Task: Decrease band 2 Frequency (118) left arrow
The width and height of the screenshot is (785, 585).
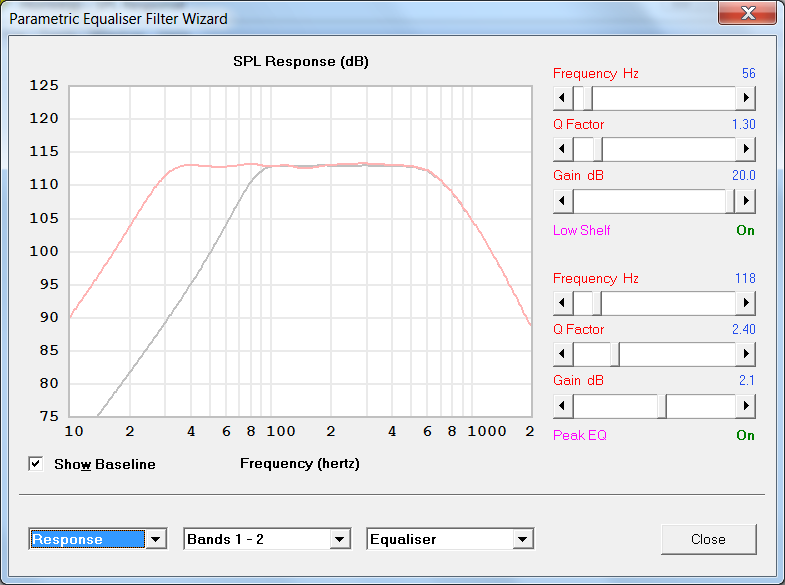Action: tap(563, 303)
